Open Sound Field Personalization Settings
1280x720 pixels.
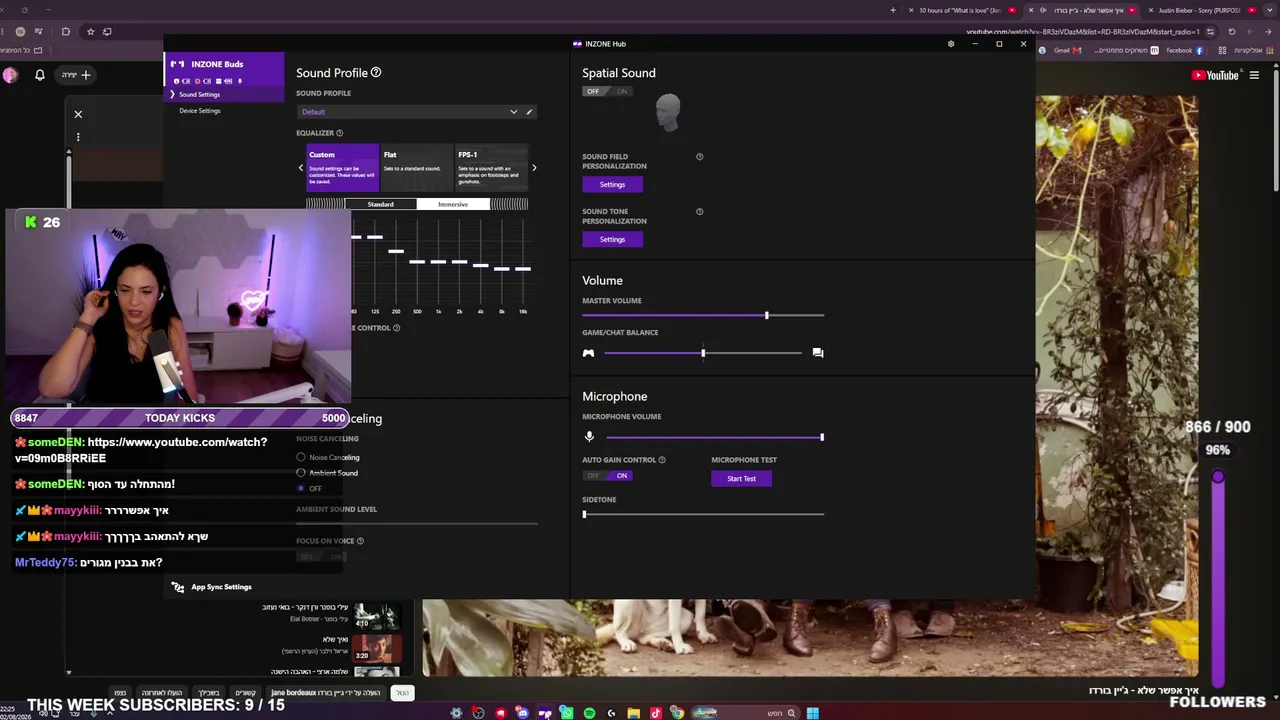(612, 184)
